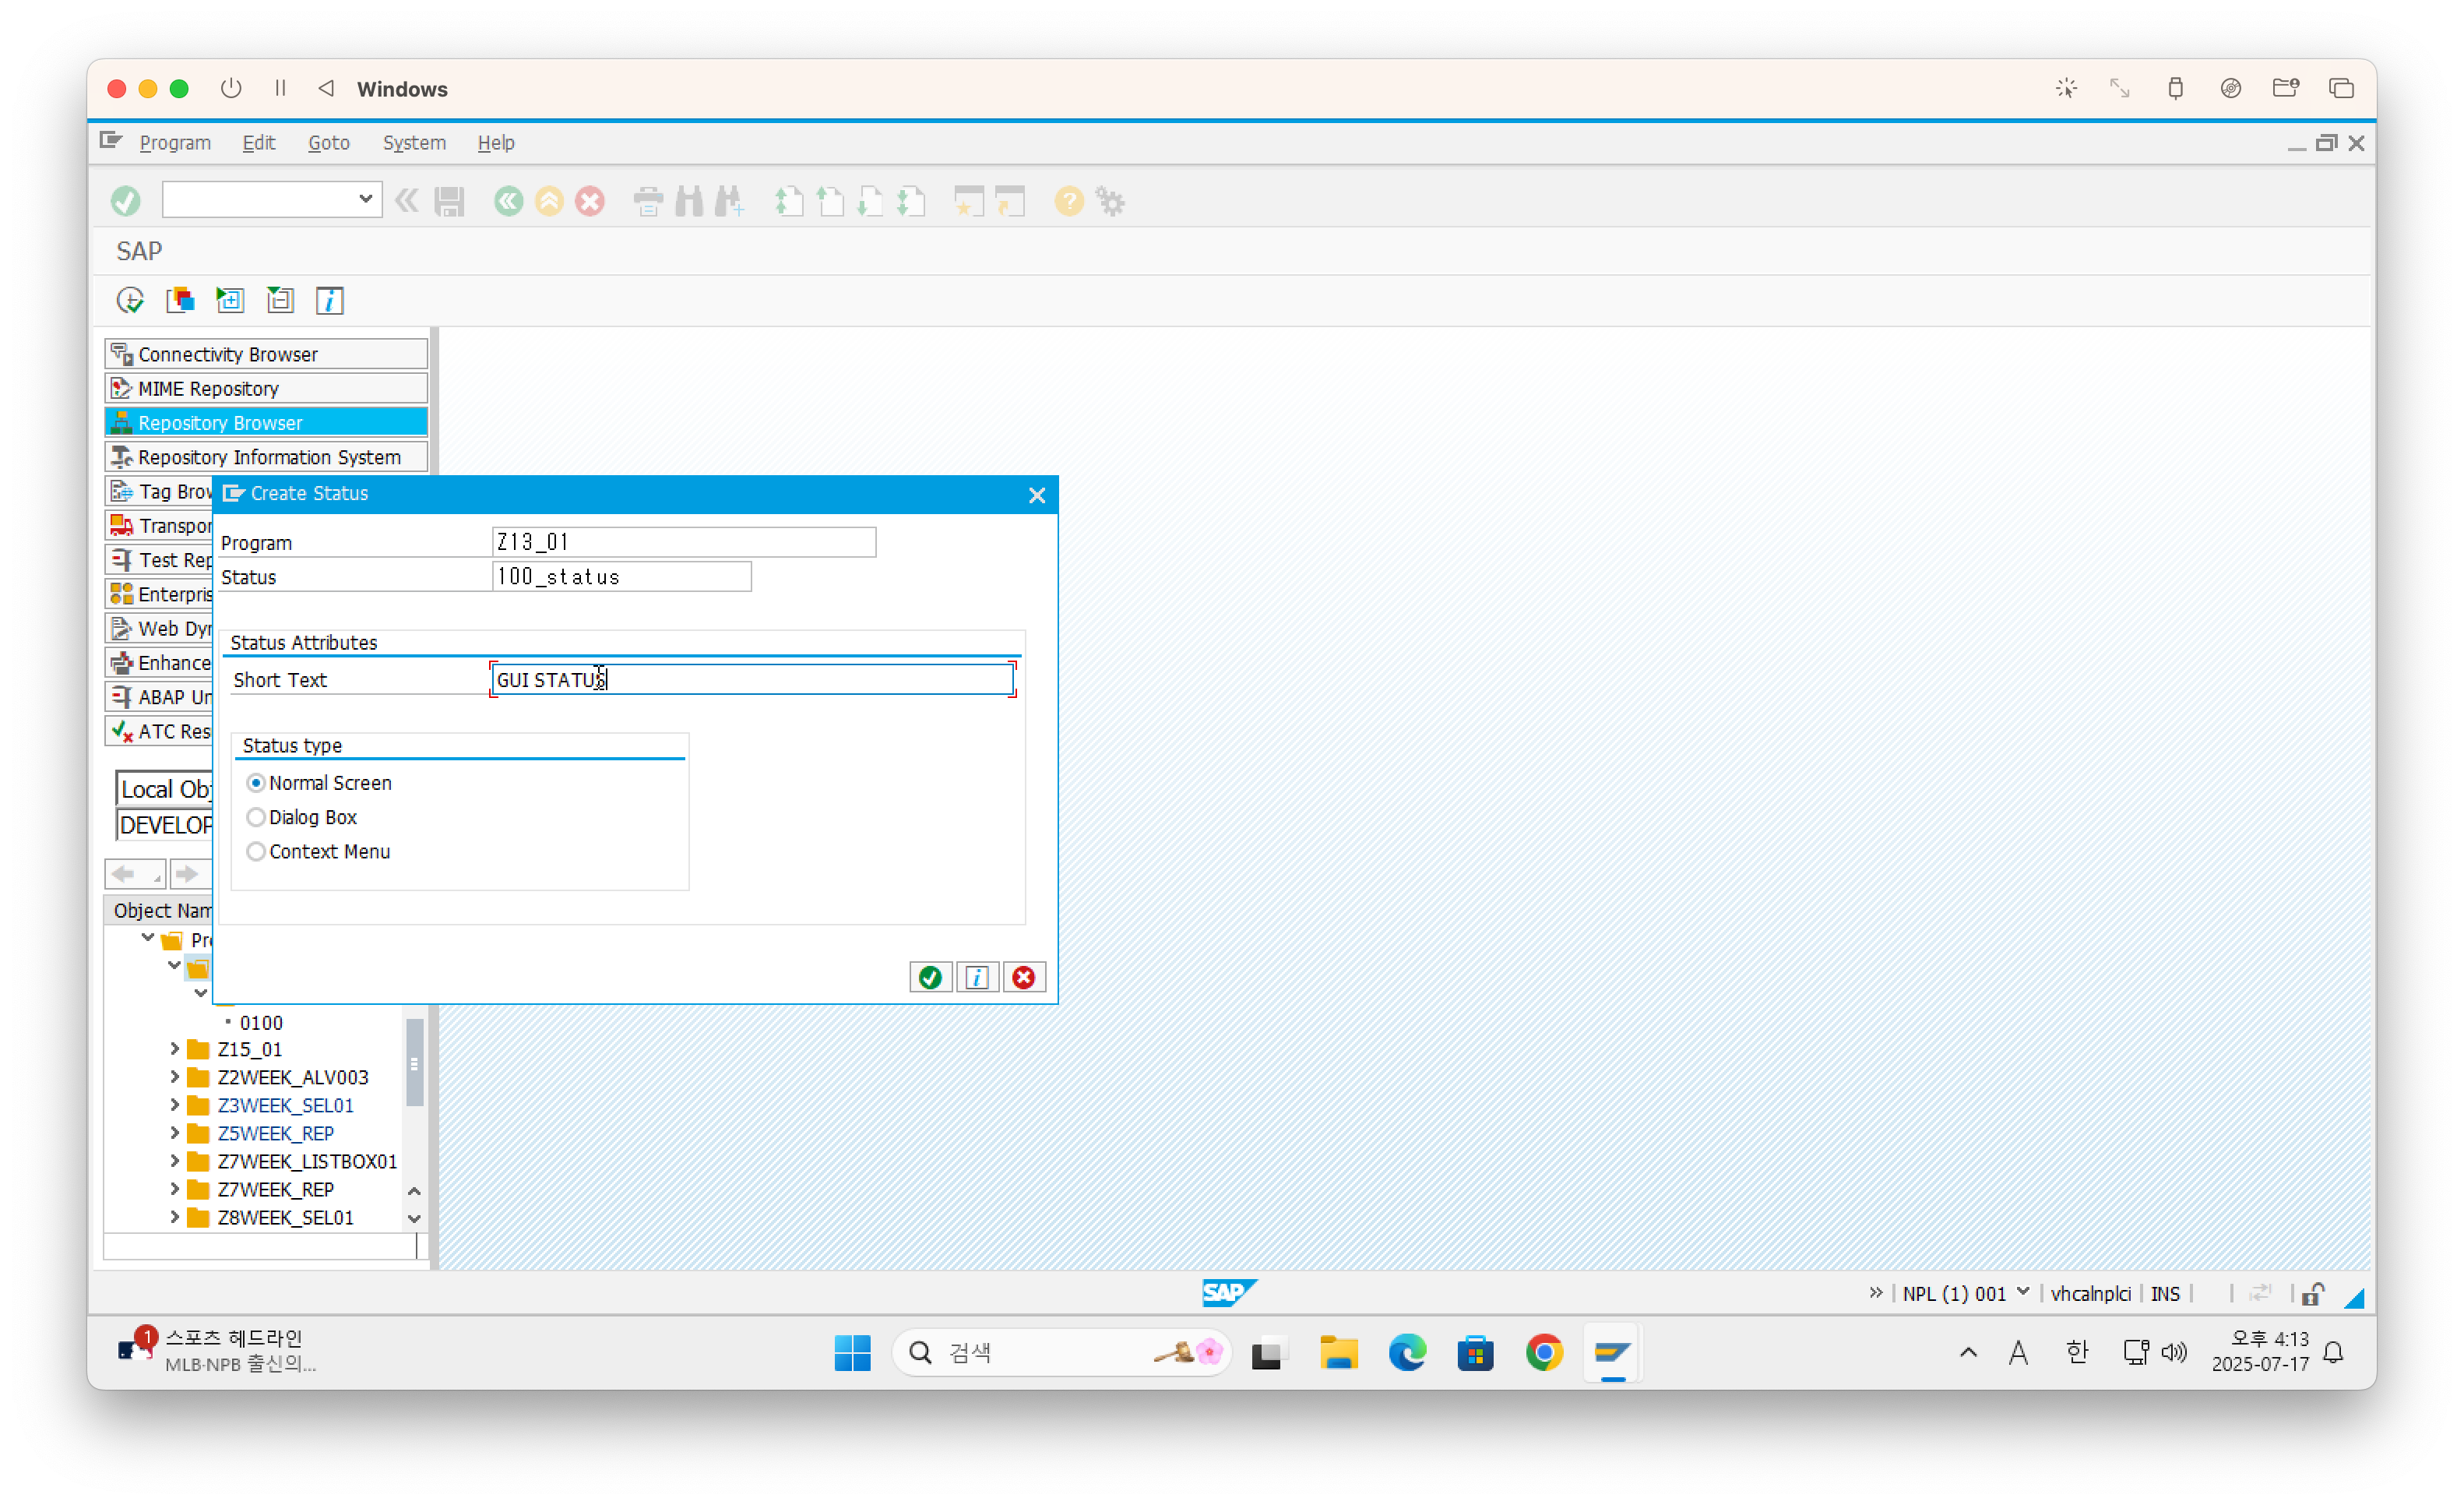
Task: Click the Save disk icon
Action: pyautogui.click(x=449, y=201)
